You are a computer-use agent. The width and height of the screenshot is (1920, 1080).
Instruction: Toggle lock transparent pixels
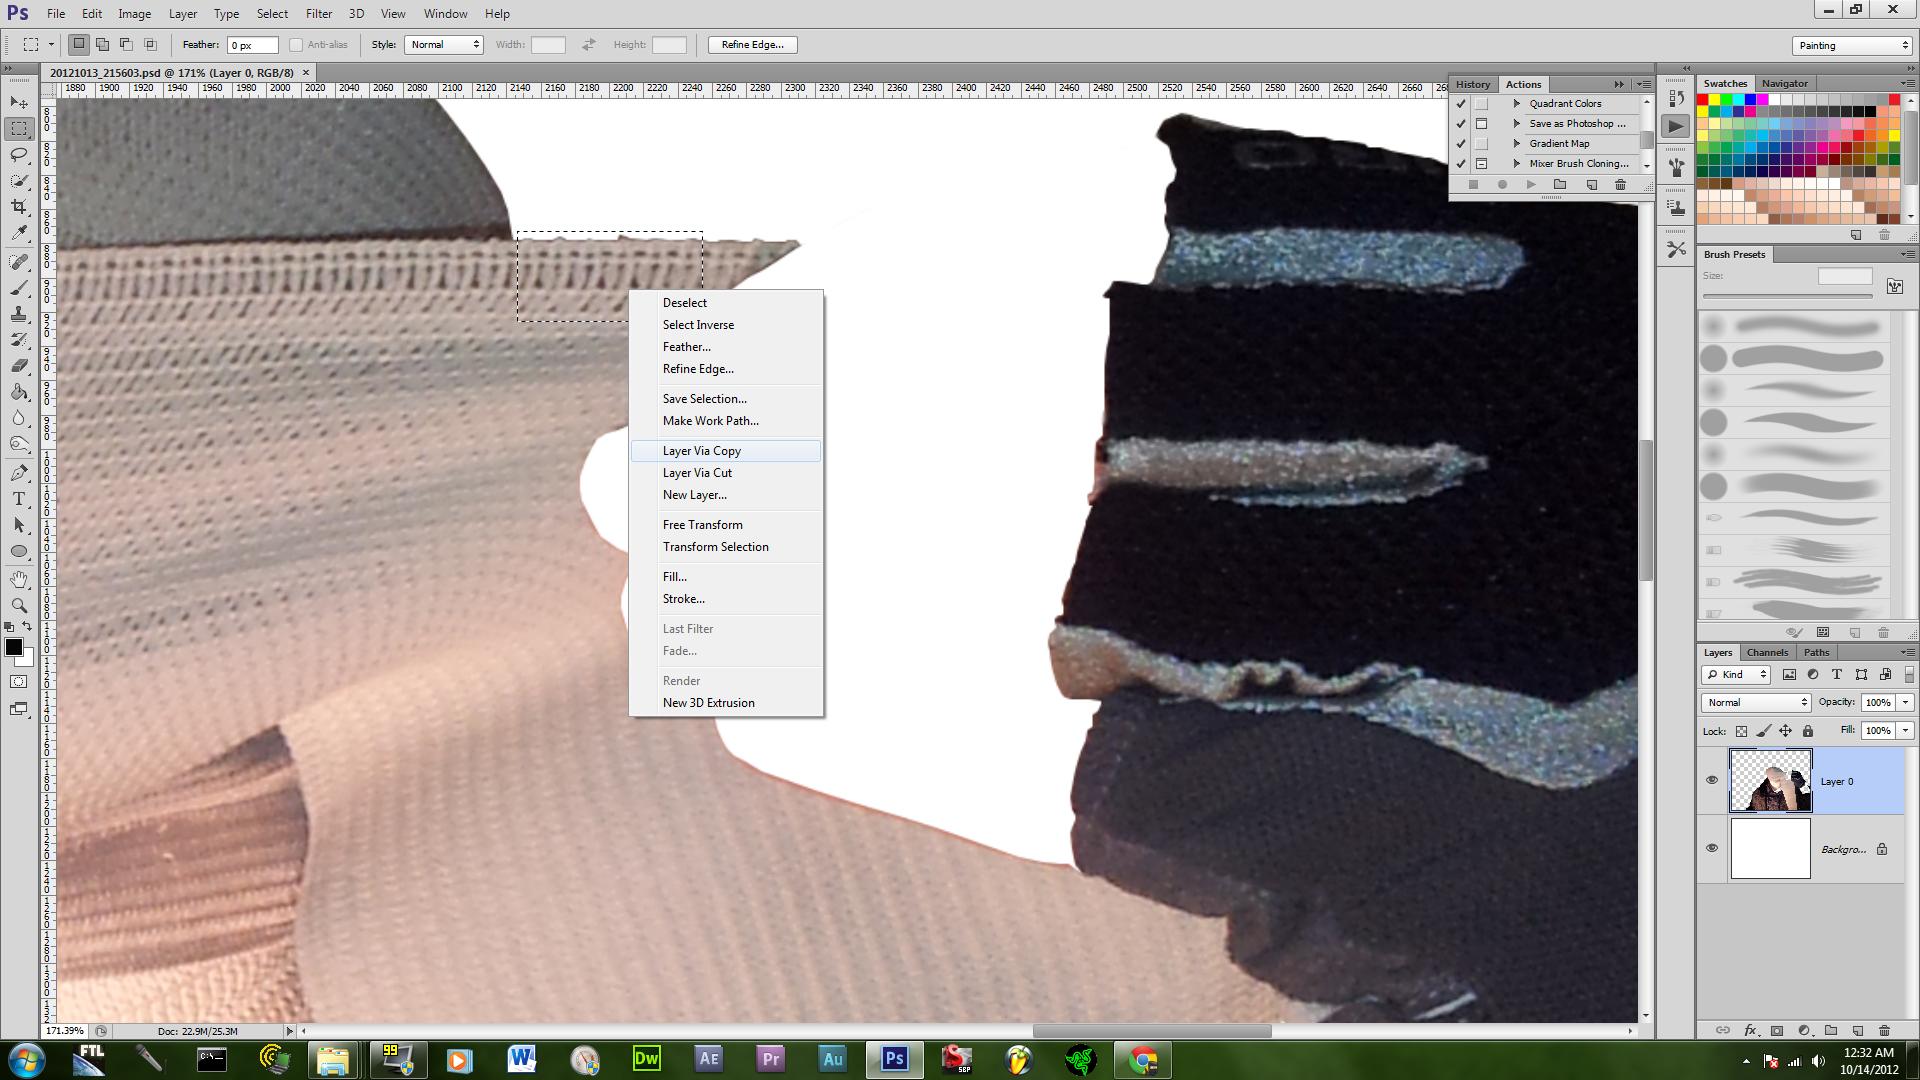click(1741, 731)
